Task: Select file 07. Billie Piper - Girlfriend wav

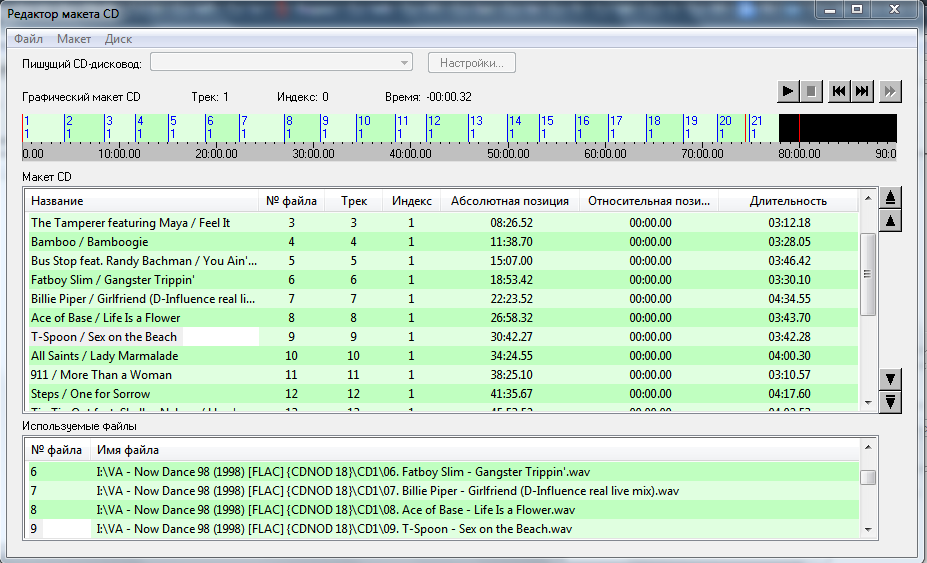Action: (x=443, y=491)
